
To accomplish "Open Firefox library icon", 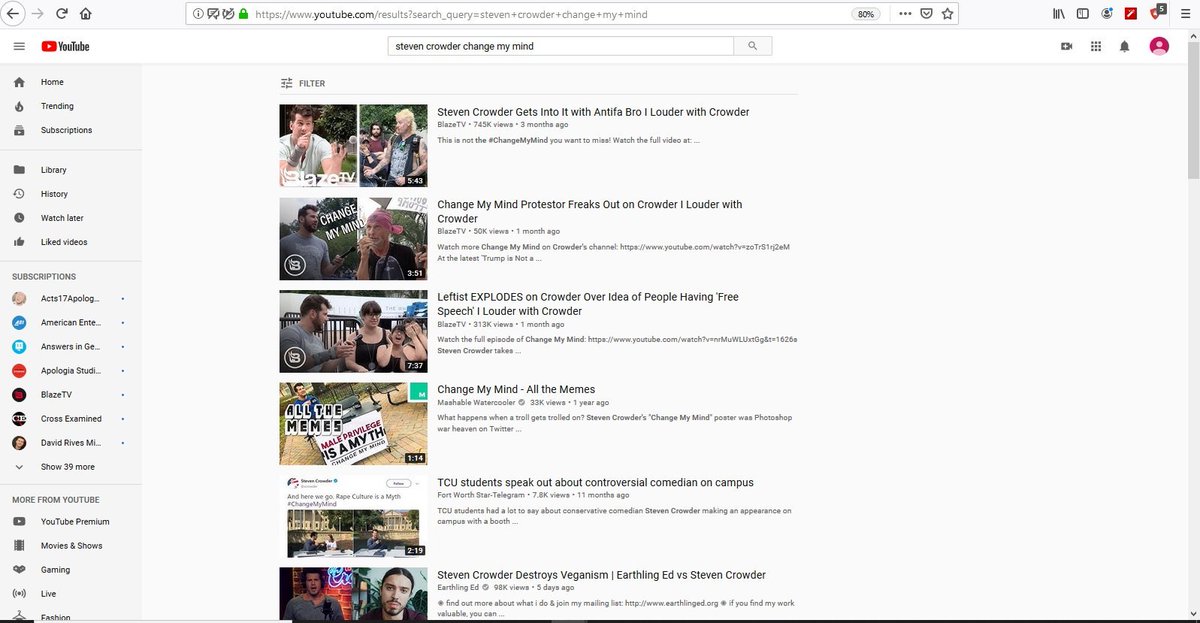I will [x=1059, y=14].
